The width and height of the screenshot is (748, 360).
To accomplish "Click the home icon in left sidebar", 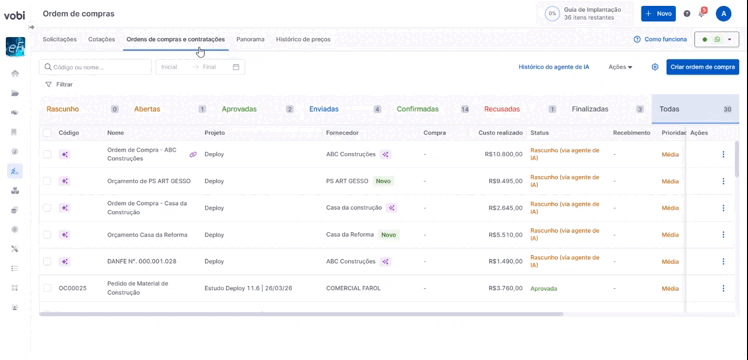I will [x=15, y=73].
